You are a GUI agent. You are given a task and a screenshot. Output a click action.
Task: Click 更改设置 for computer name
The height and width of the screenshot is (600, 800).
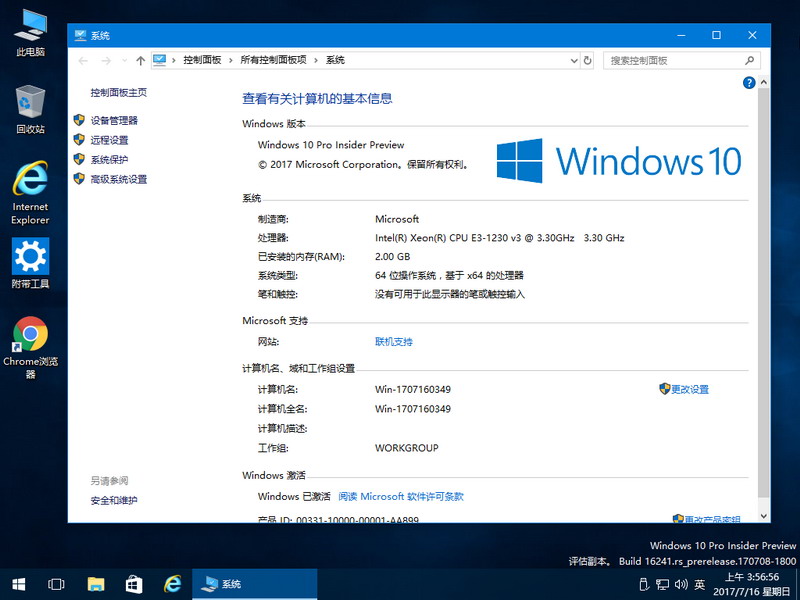690,389
